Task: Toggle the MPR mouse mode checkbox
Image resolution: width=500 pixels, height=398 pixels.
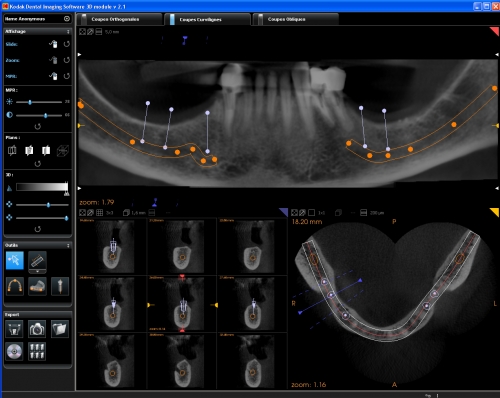Action: pyautogui.click(x=53, y=76)
